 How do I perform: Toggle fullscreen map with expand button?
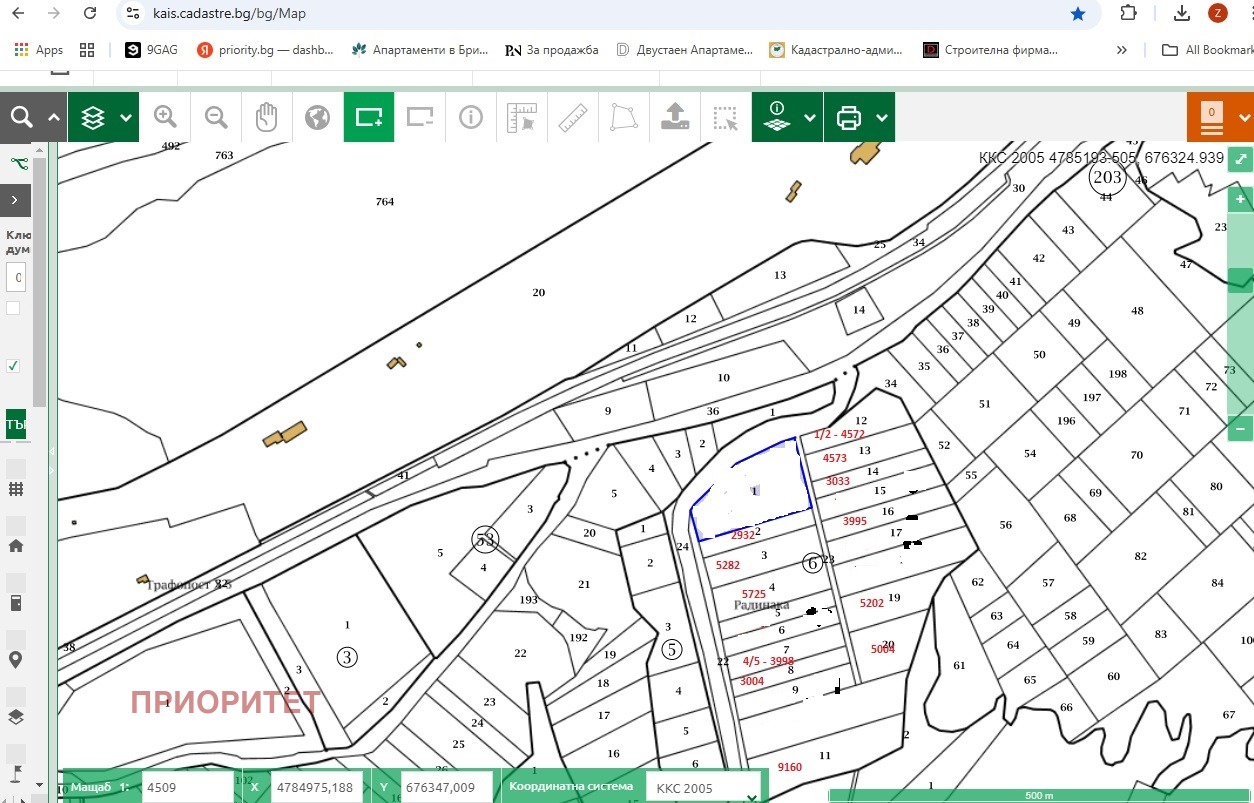[1240, 159]
